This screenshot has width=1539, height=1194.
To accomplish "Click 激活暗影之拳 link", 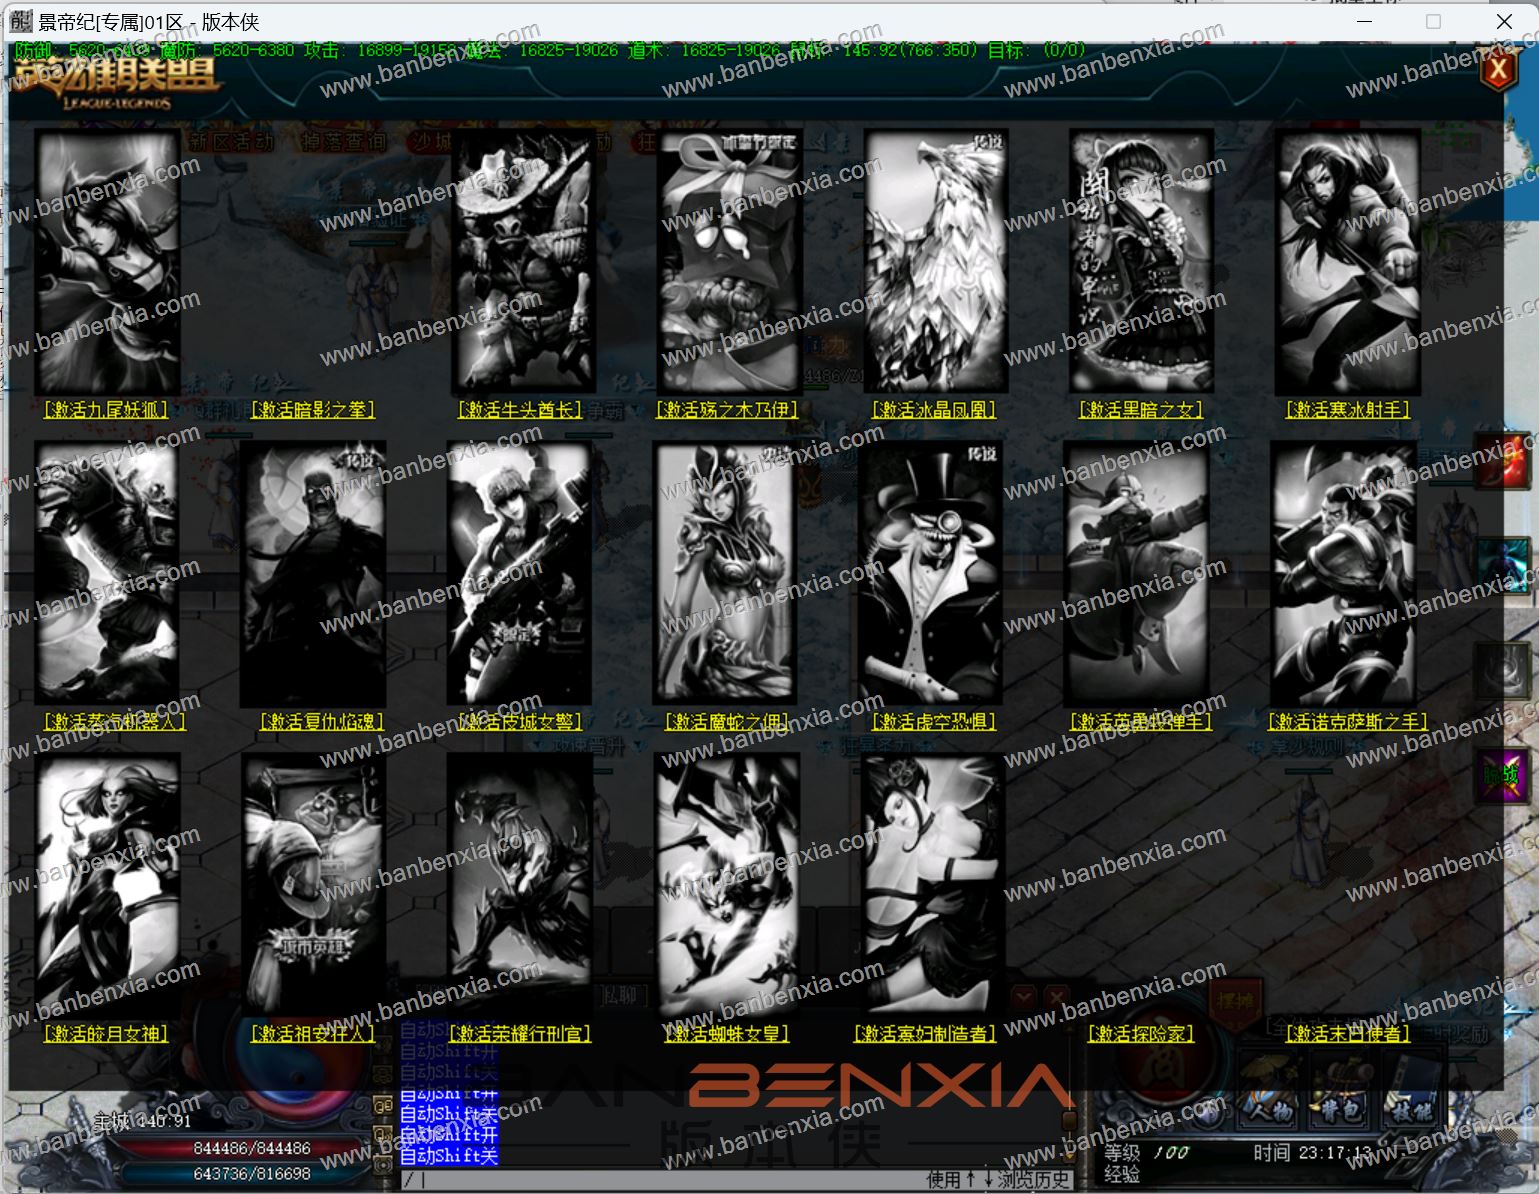I will 313,410.
